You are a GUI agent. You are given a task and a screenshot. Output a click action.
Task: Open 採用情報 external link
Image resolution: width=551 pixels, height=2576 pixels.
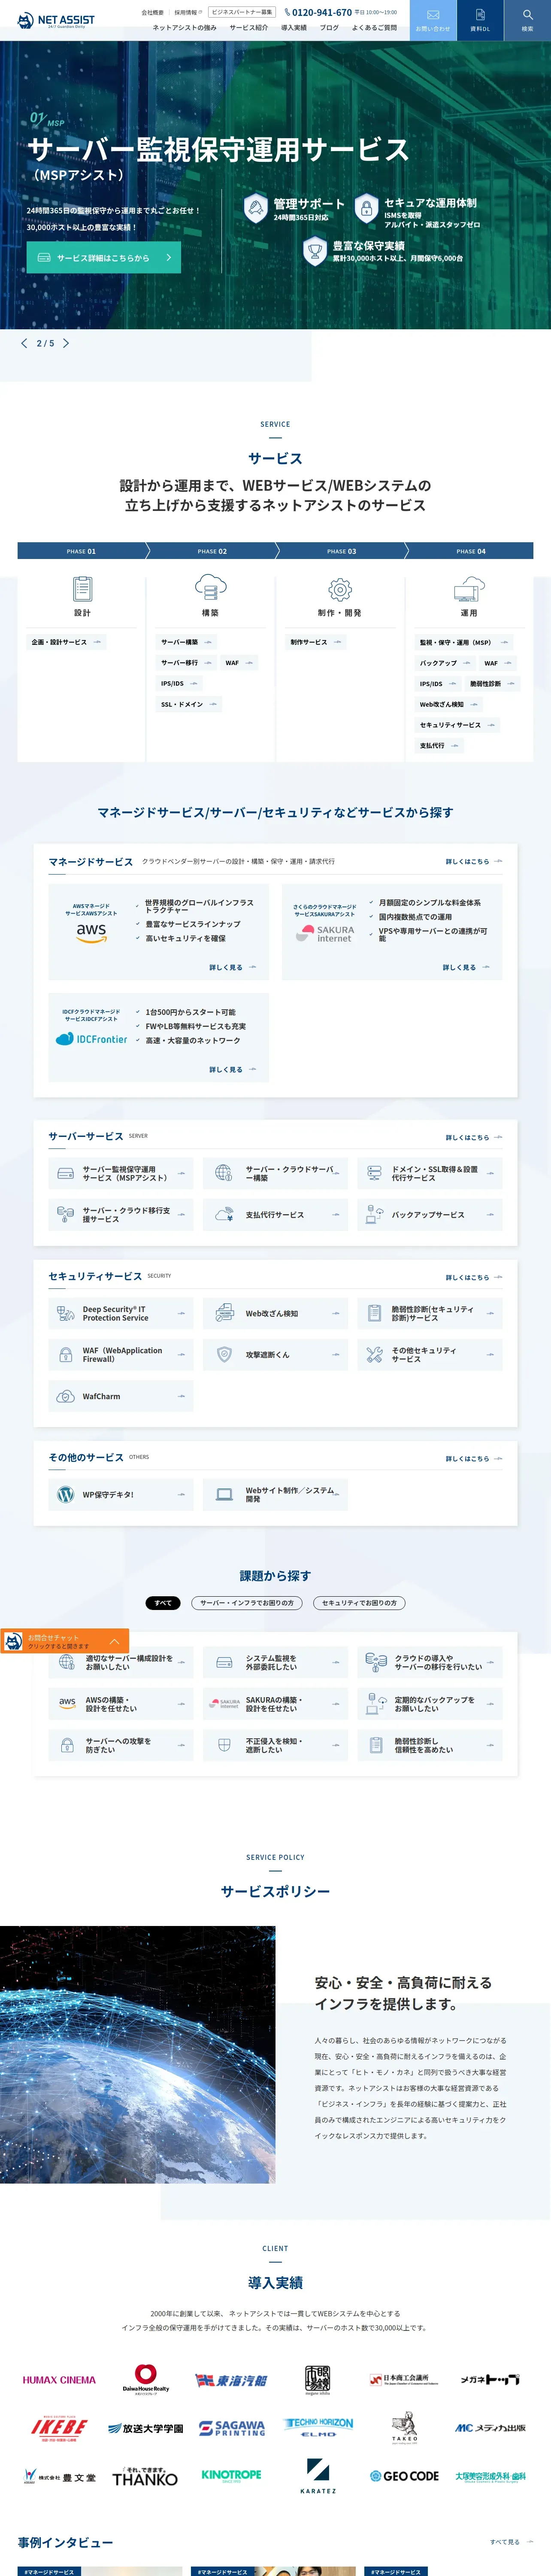tap(188, 12)
